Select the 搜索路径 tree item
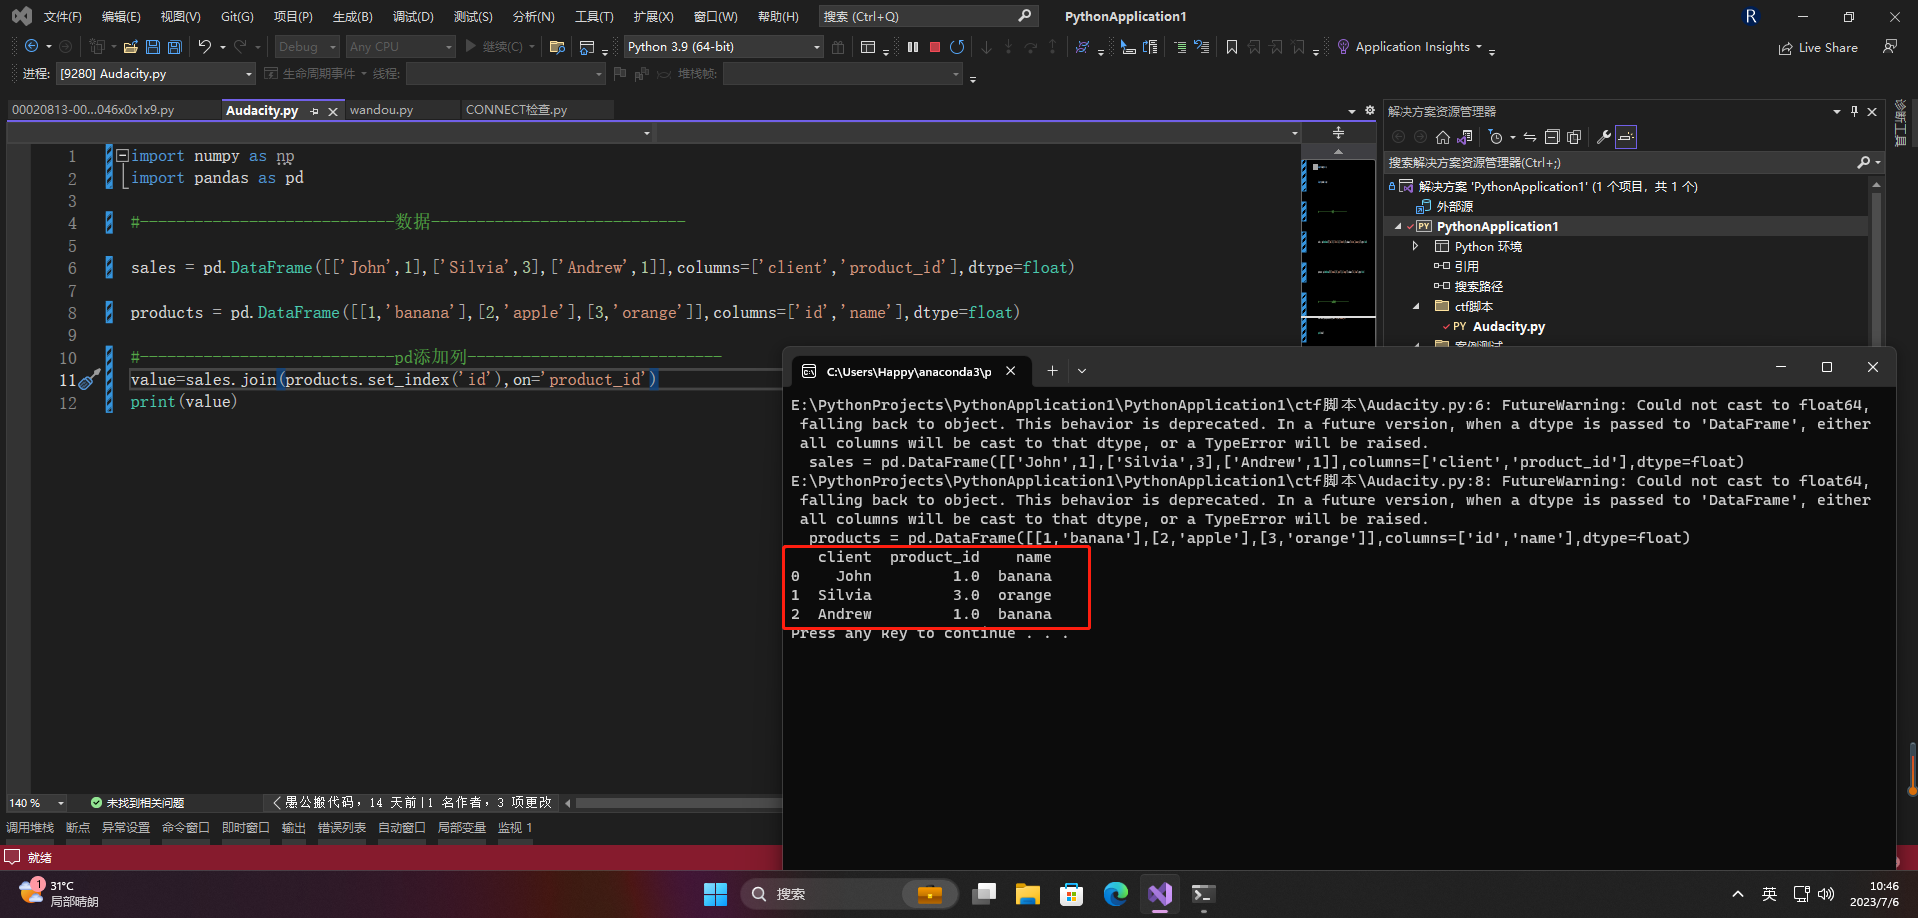Screen dimensions: 1918x918 pyautogui.click(x=1478, y=287)
